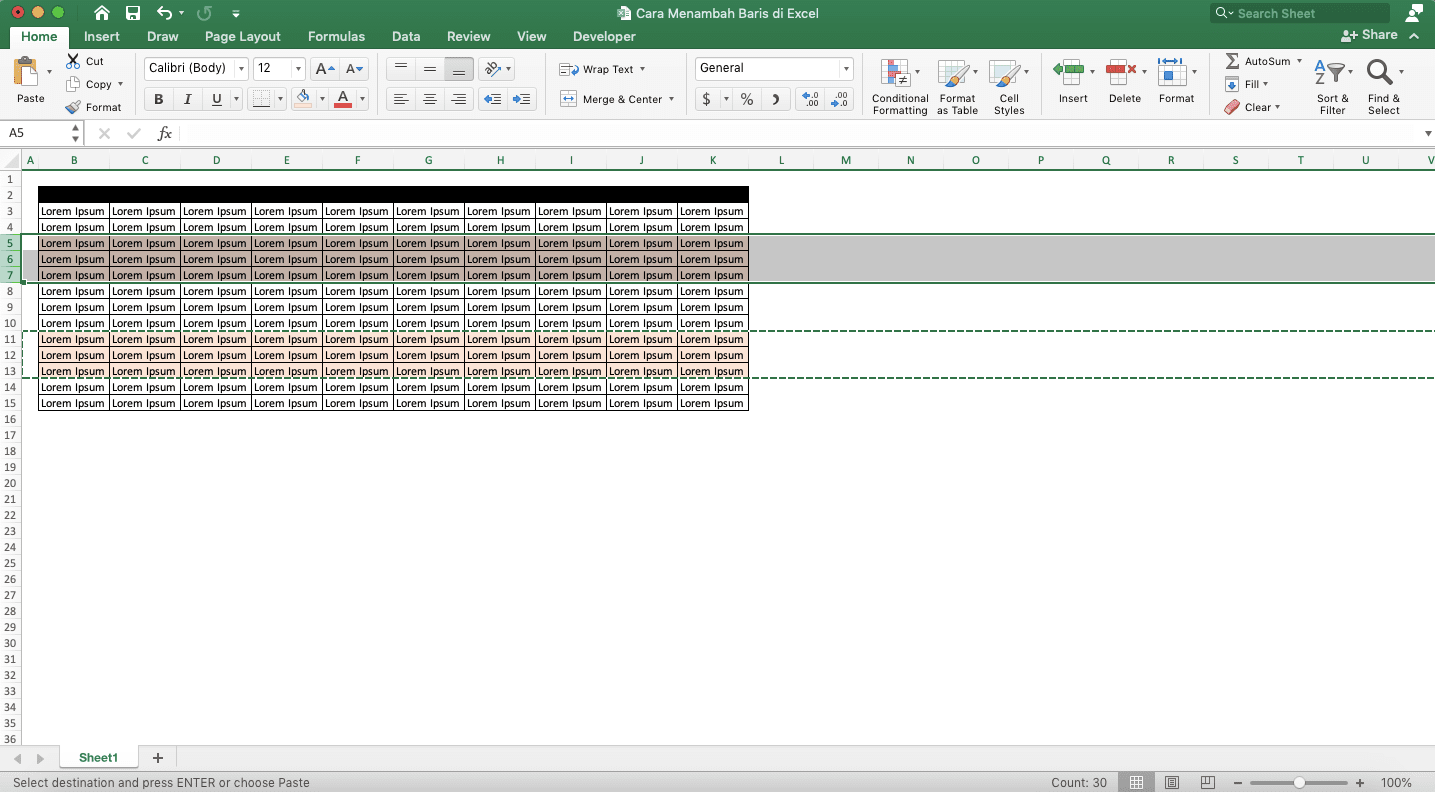Image resolution: width=1435 pixels, height=792 pixels.
Task: Align text left
Action: pos(401,99)
